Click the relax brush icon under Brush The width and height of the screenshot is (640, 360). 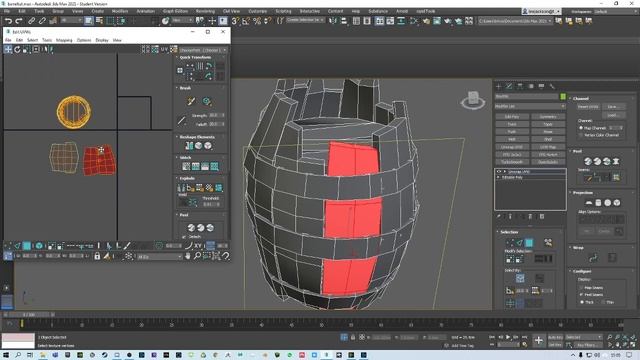click(207, 101)
